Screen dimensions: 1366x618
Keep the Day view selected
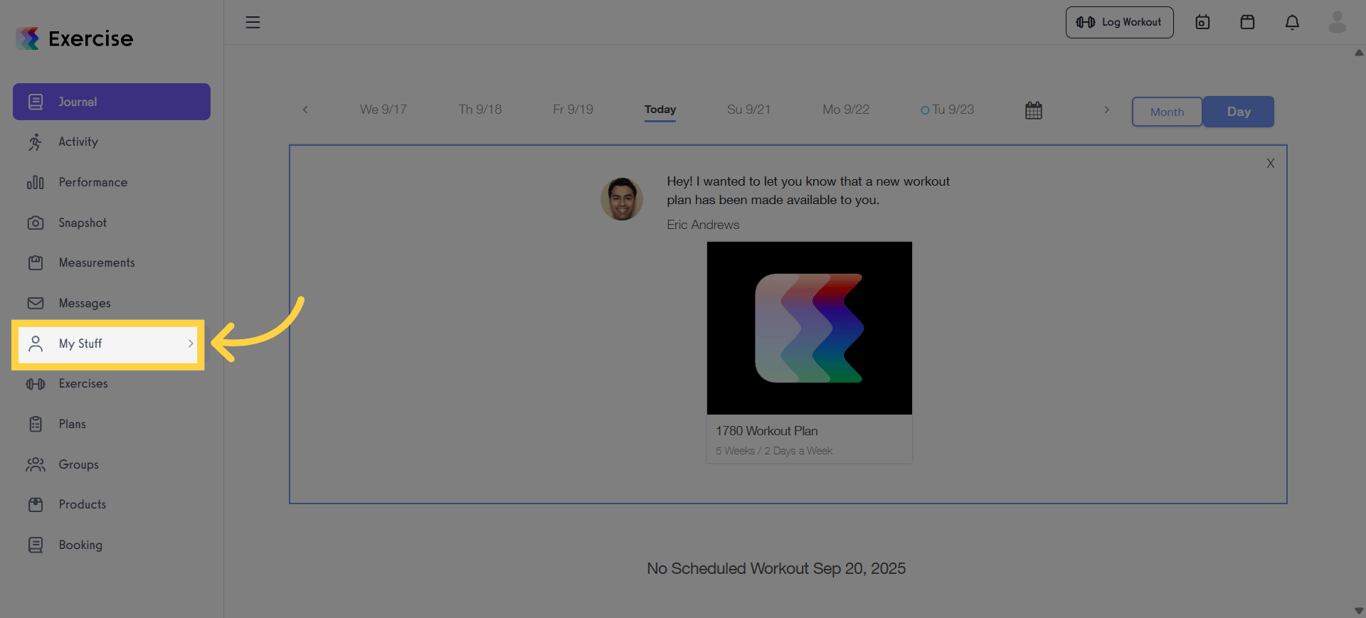click(x=1238, y=111)
